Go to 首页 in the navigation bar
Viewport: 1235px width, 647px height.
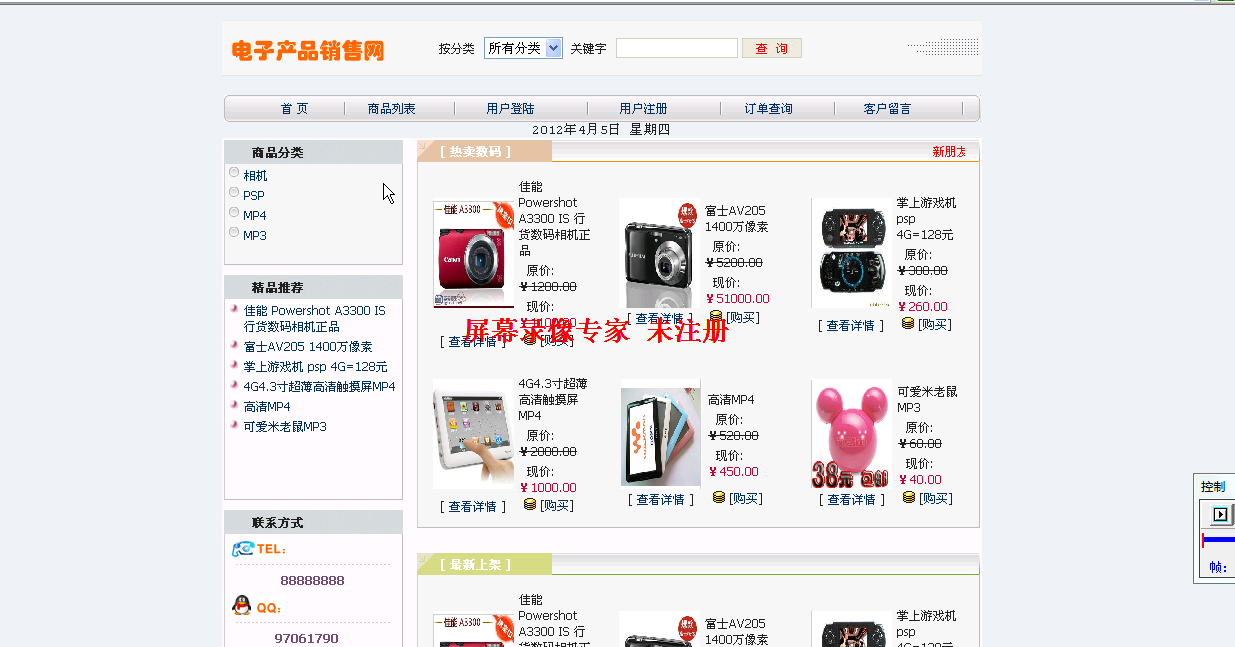point(294,109)
